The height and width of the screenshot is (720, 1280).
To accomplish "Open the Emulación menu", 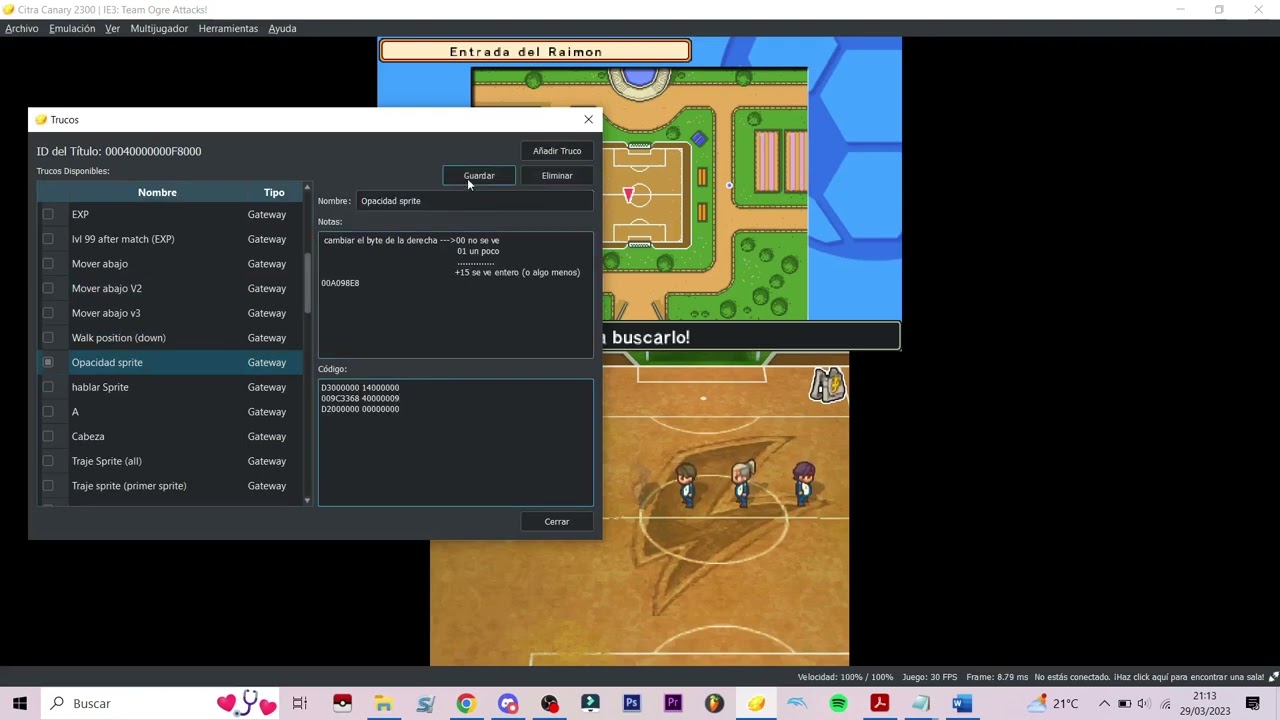I will [72, 28].
